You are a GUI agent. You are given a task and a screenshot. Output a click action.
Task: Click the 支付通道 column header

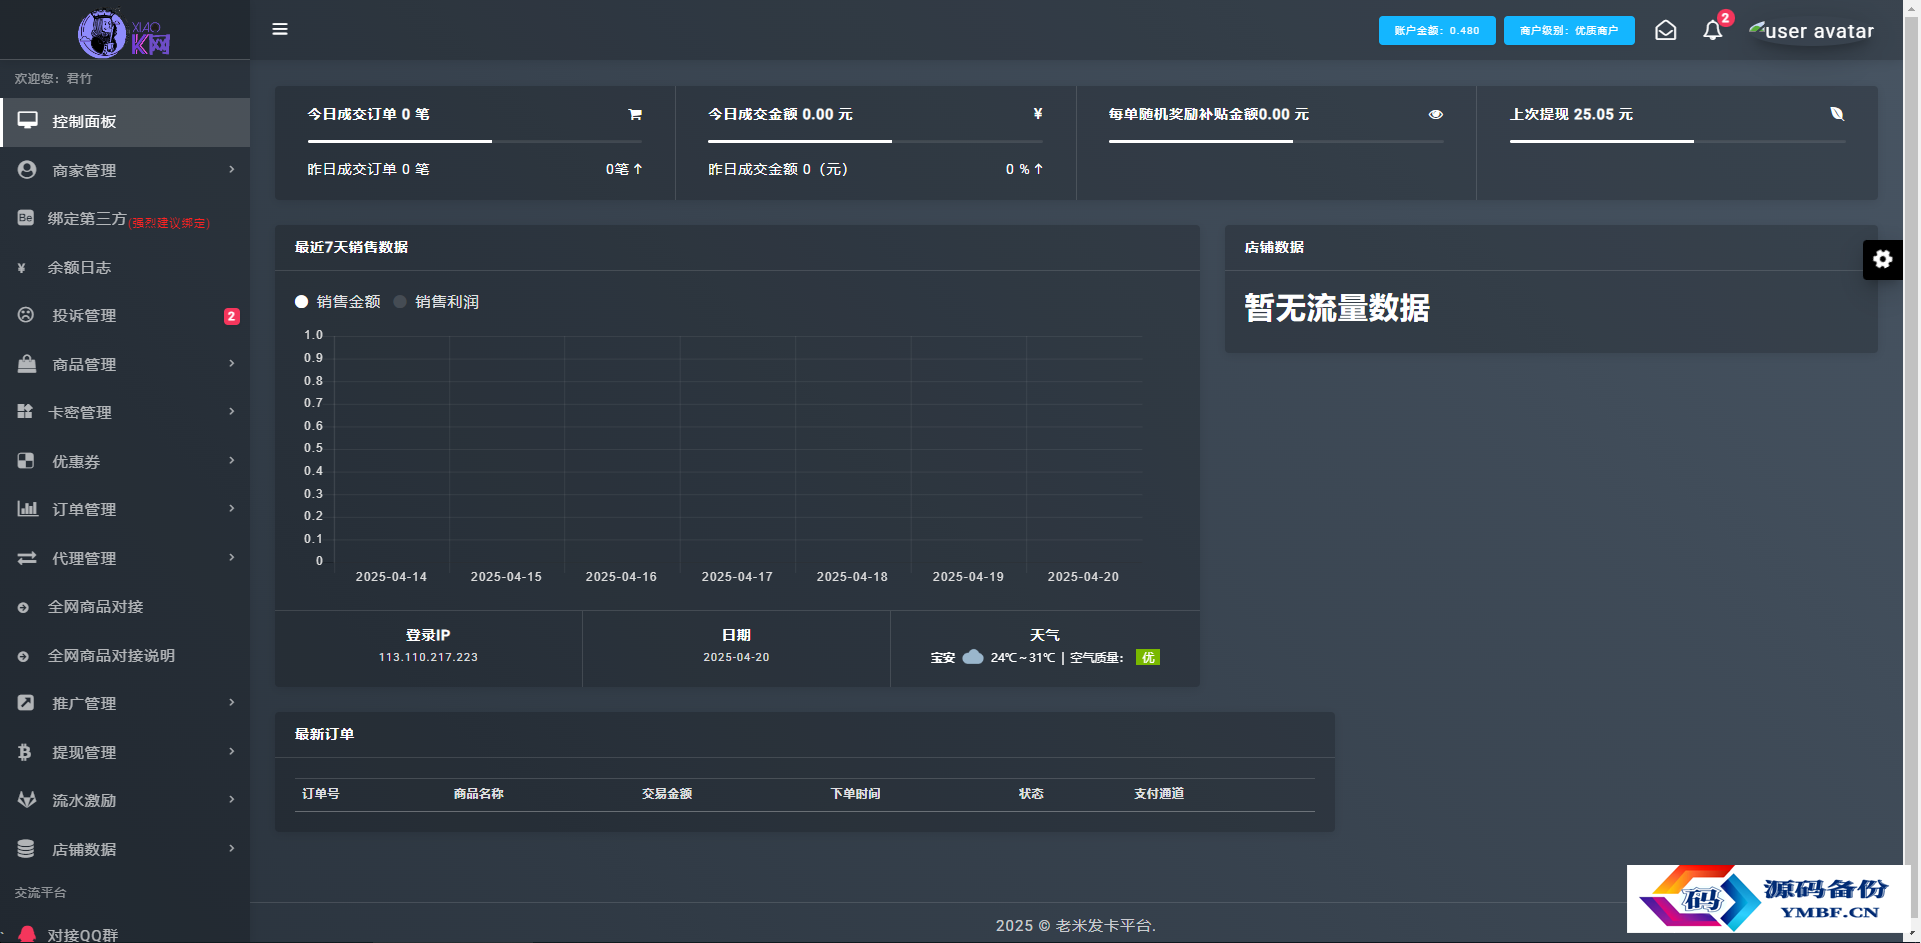point(1159,794)
